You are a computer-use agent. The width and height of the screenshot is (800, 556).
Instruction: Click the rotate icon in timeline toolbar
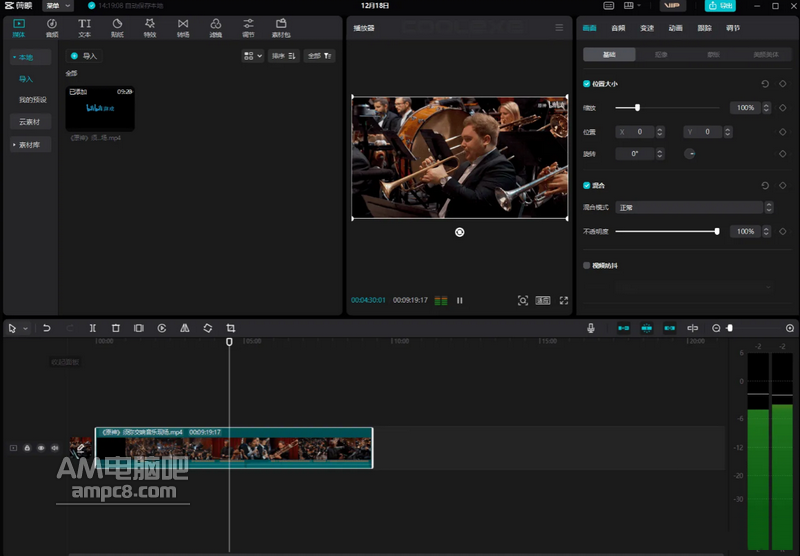click(208, 328)
